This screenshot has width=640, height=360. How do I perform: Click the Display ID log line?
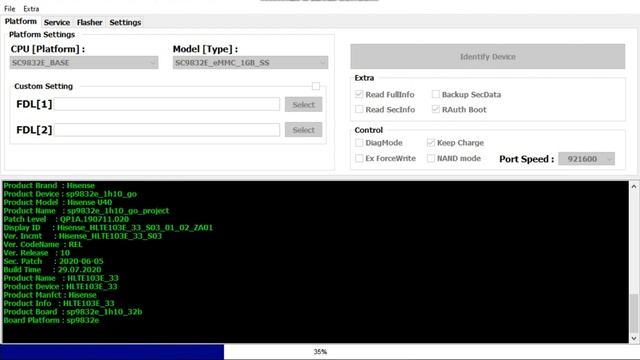(x=108, y=228)
